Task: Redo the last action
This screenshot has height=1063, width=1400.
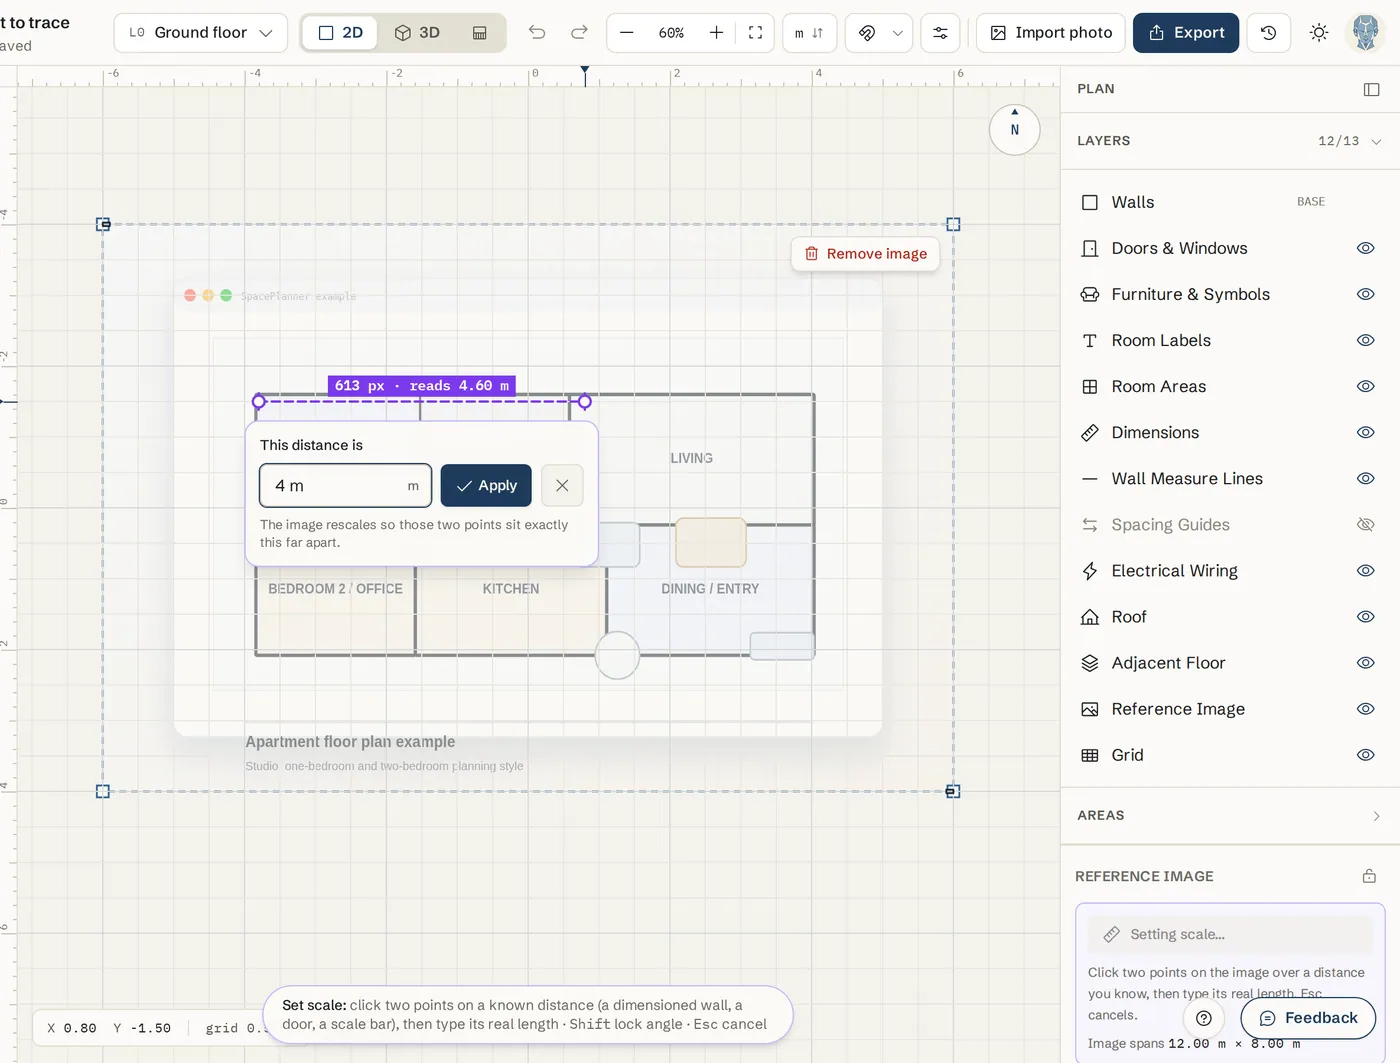Action: coord(579,33)
